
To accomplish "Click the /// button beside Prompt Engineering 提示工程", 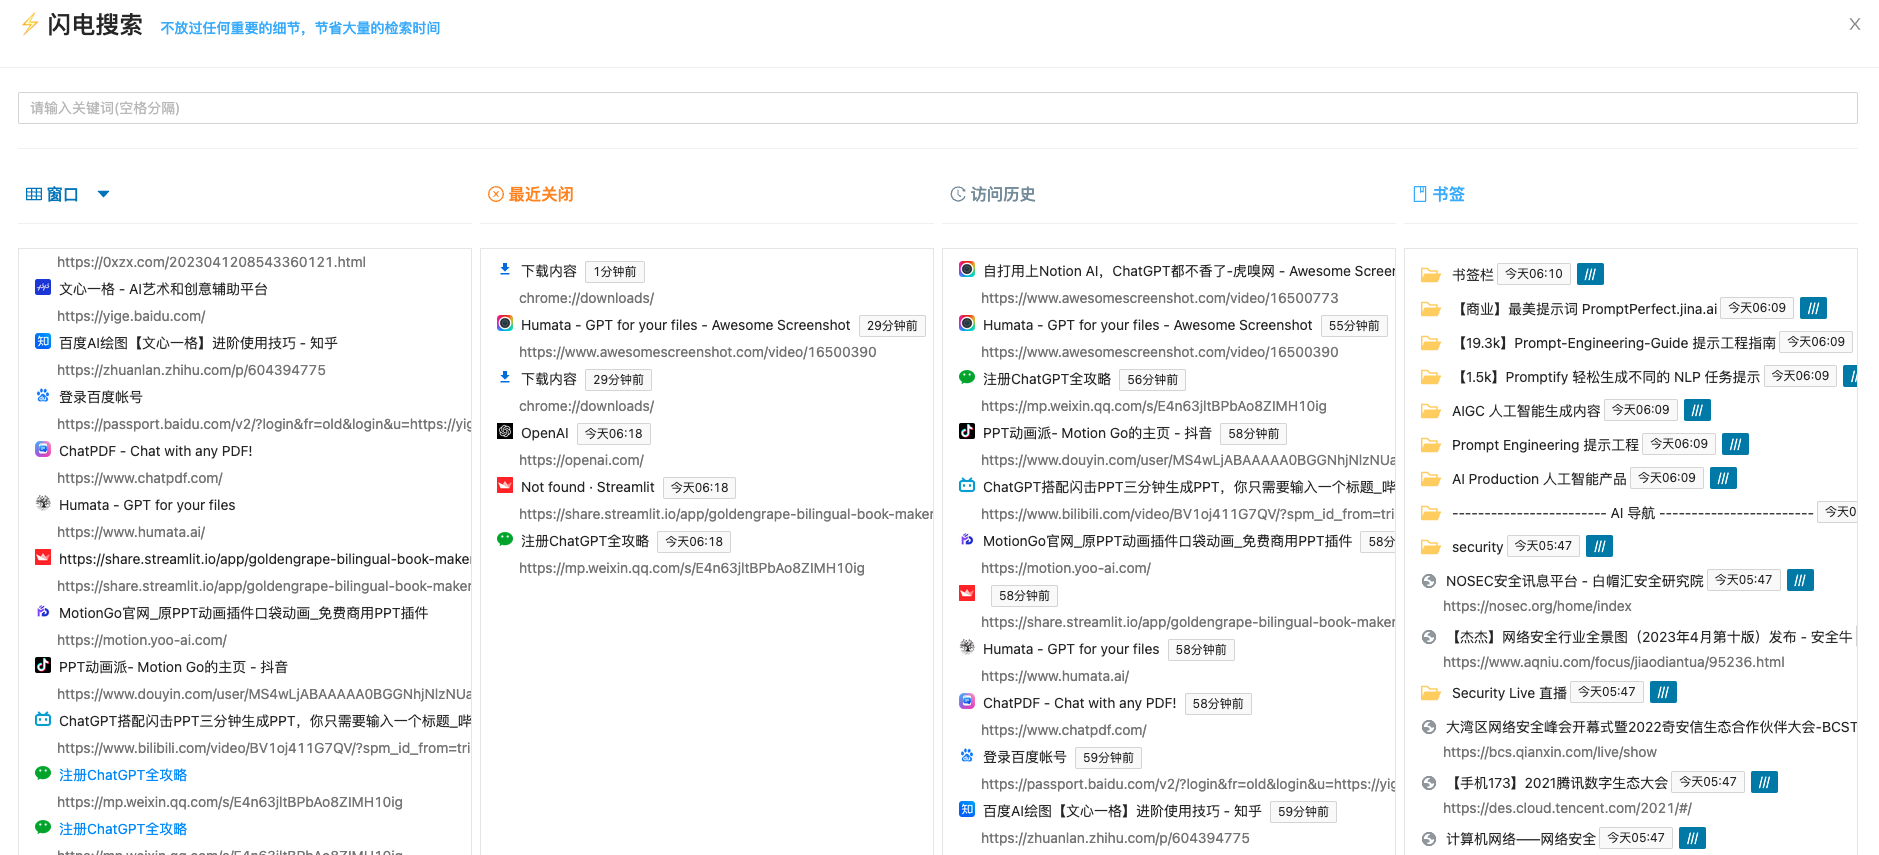I will [1735, 444].
